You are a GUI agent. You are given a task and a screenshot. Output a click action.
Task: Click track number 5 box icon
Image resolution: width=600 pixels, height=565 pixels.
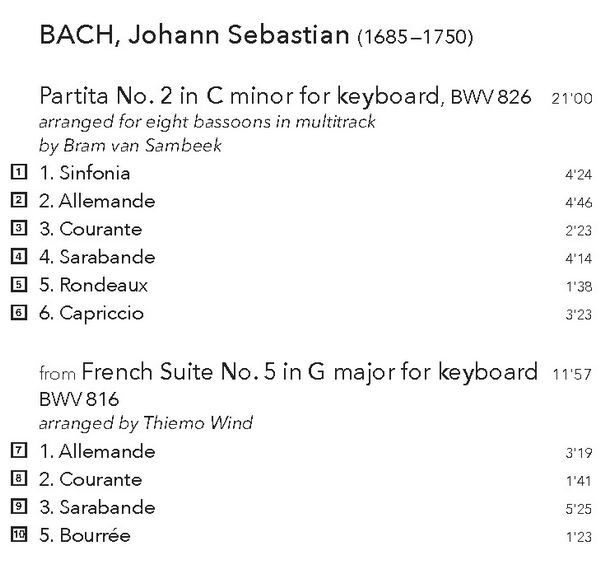pyautogui.click(x=19, y=285)
